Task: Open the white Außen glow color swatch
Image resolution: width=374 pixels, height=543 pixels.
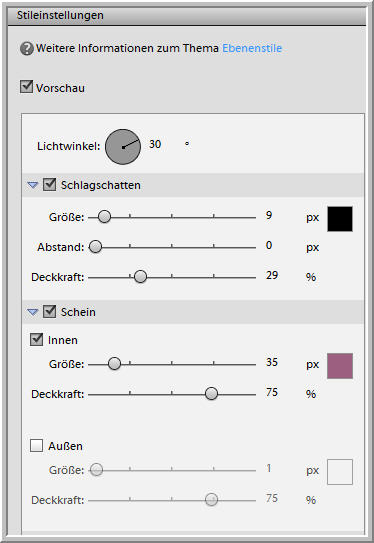Action: pyautogui.click(x=340, y=472)
